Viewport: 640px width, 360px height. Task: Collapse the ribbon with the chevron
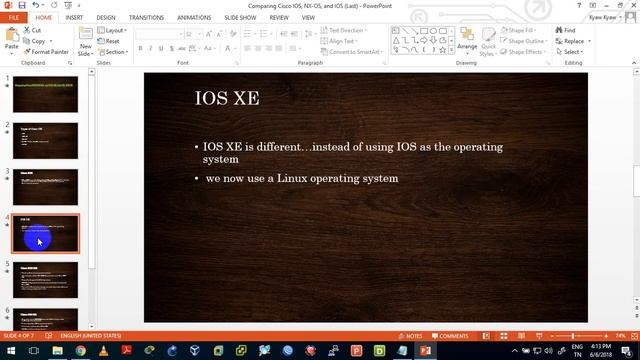click(x=634, y=63)
